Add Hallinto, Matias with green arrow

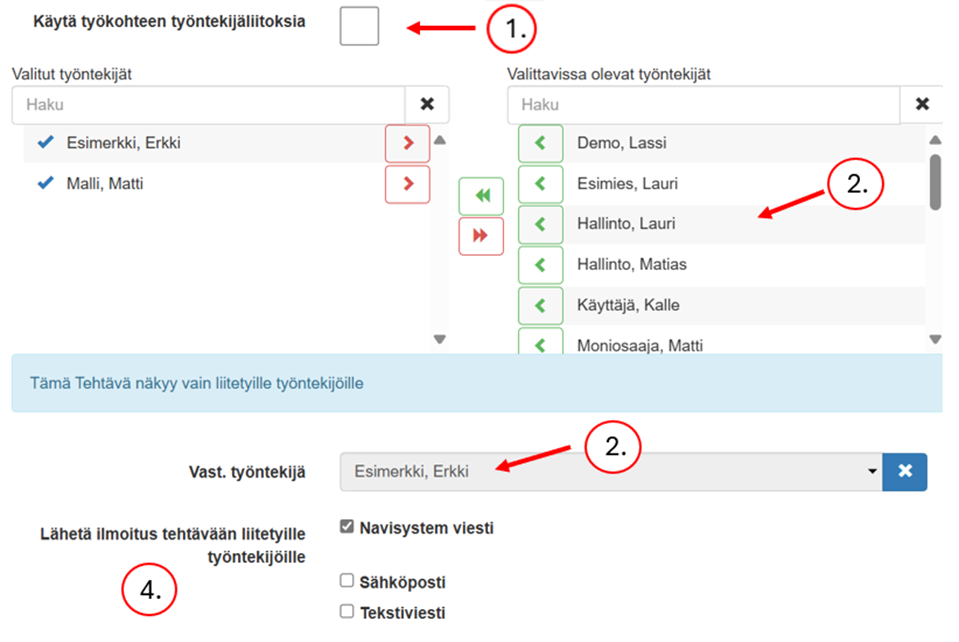pos(540,265)
